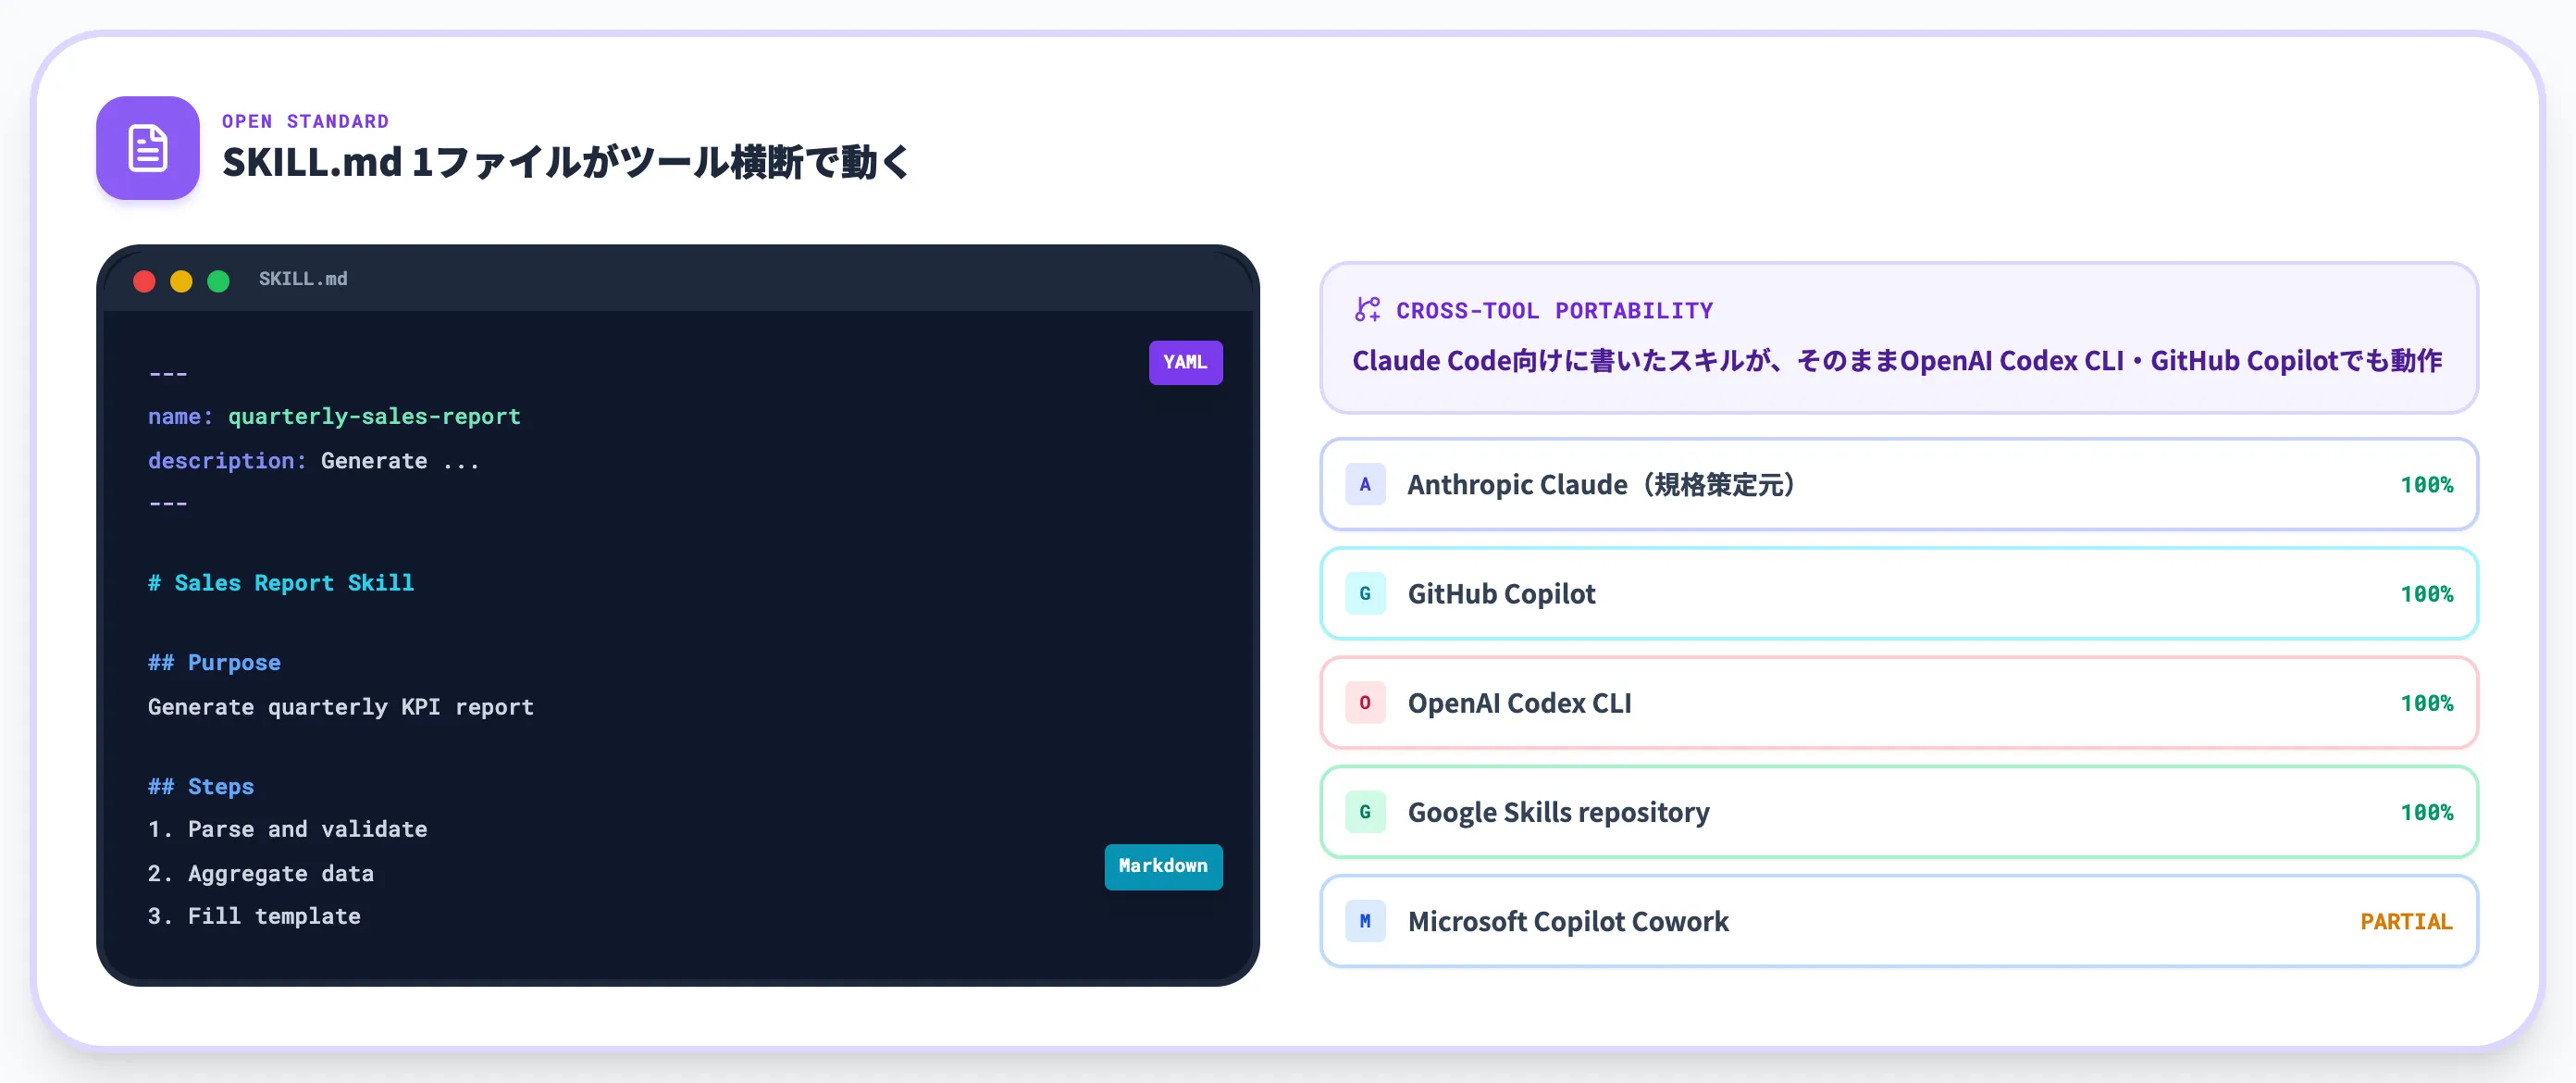Click 'Generate quarterly KPI report' line
This screenshot has width=2576, height=1083.
point(341,707)
